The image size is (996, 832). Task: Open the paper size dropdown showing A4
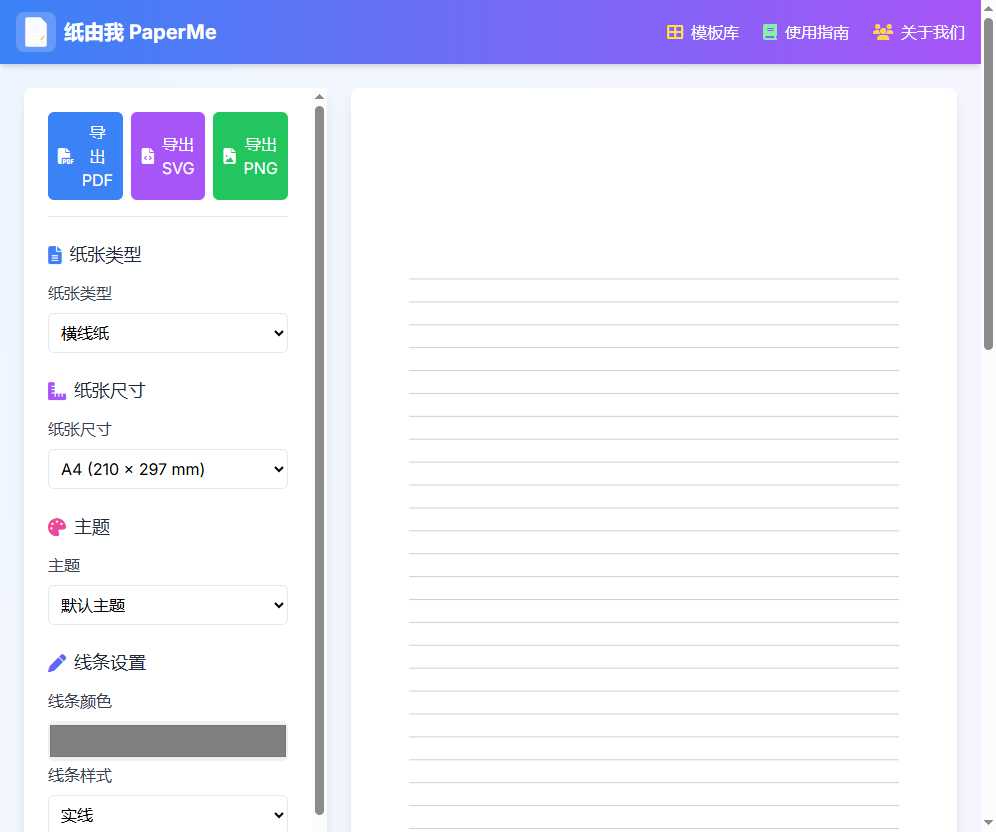pos(167,469)
